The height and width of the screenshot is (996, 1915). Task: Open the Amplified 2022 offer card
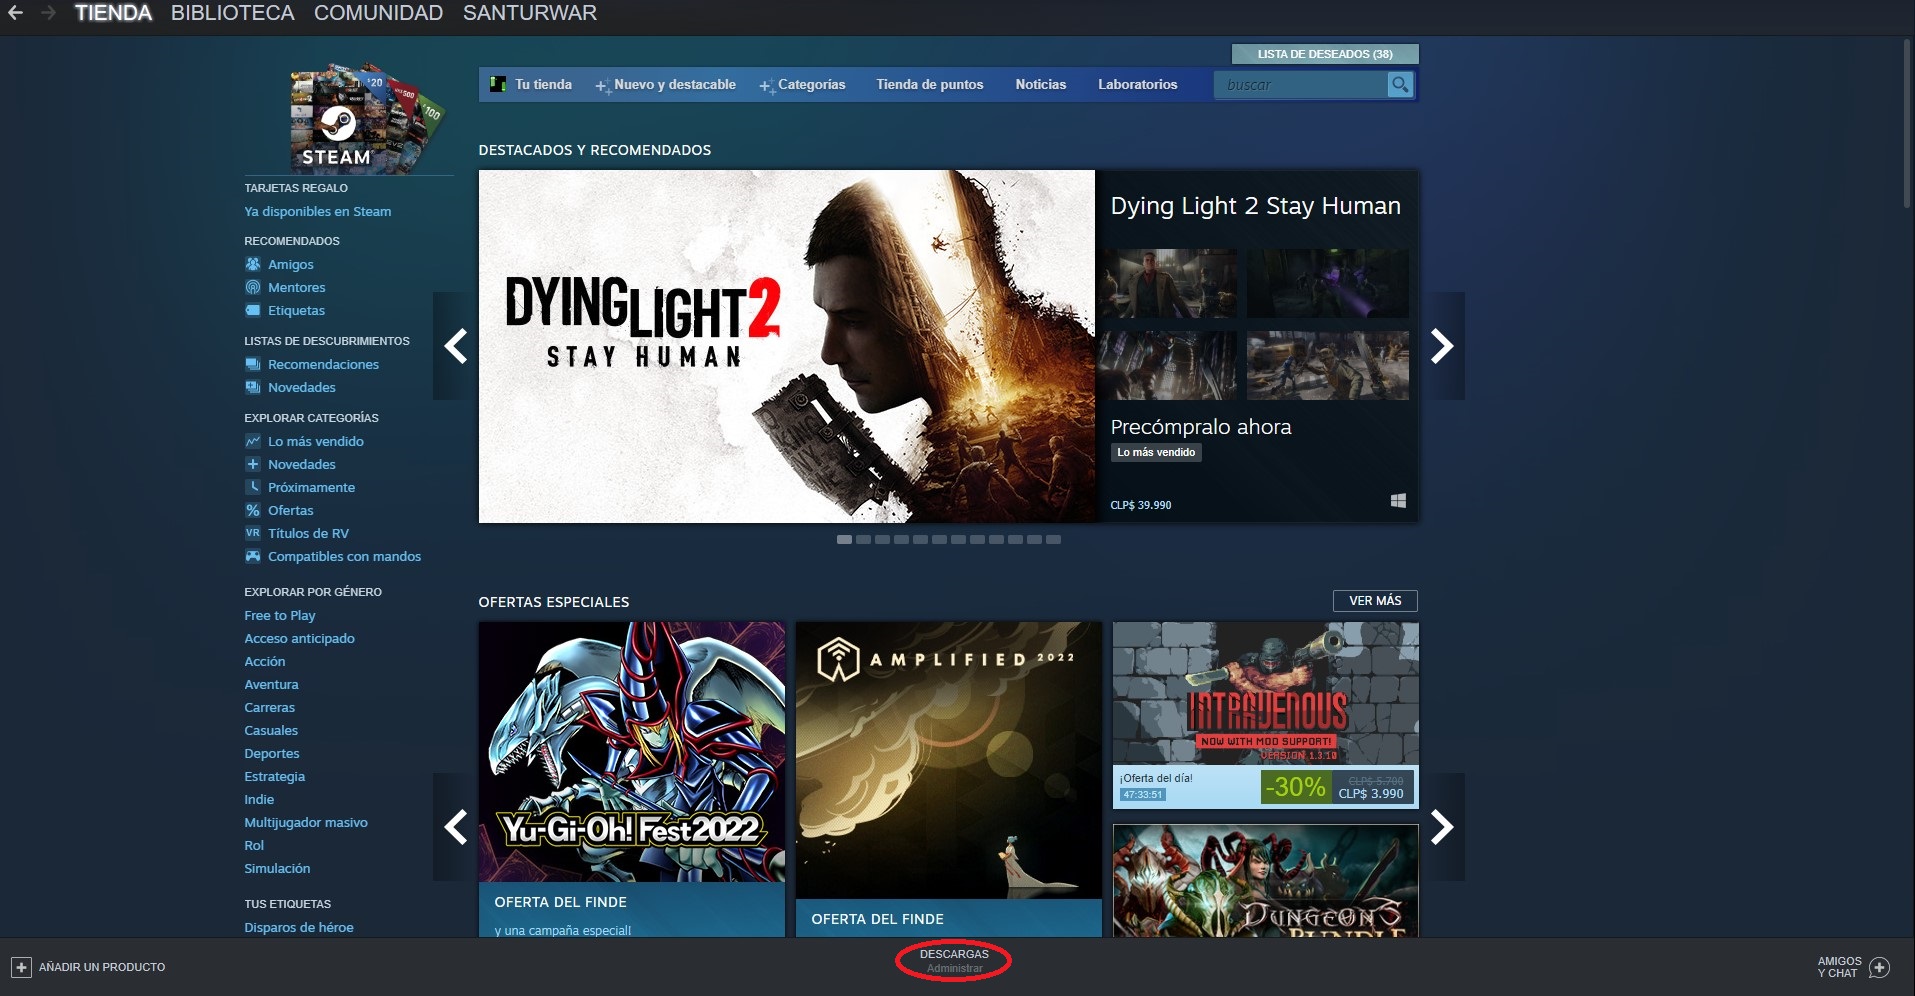(x=949, y=760)
